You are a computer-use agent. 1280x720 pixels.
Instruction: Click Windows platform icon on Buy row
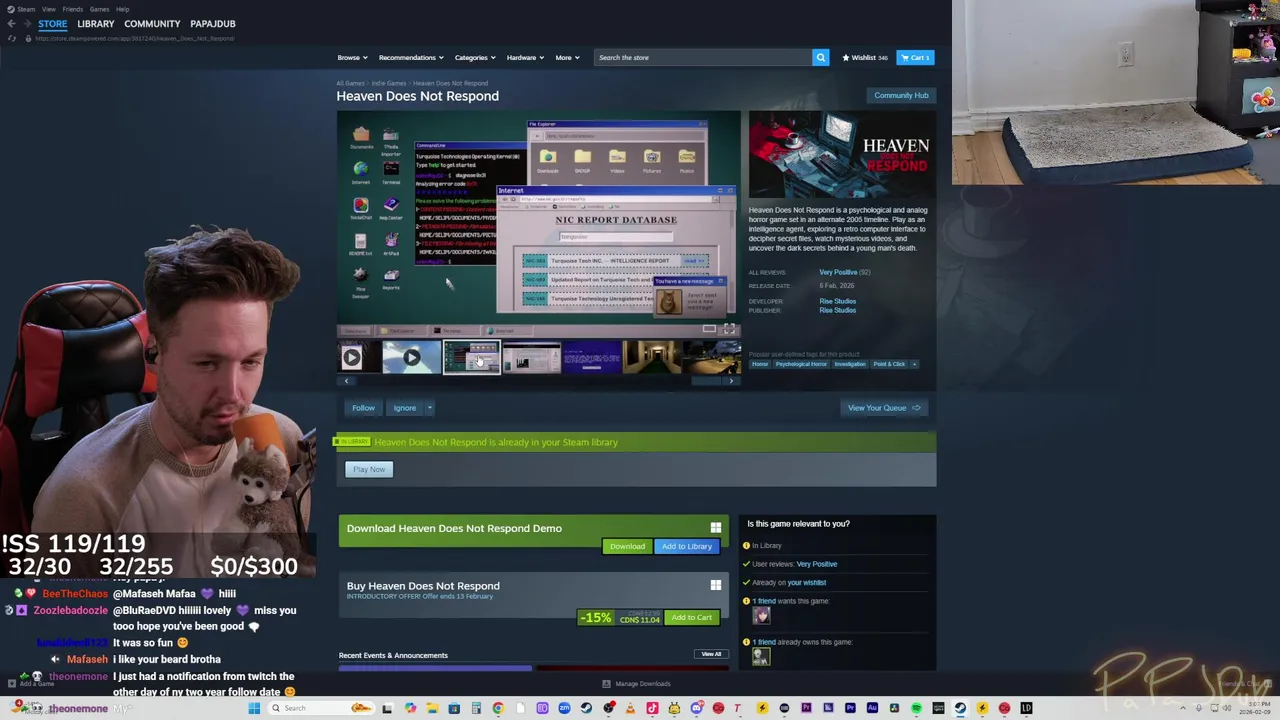click(x=715, y=585)
